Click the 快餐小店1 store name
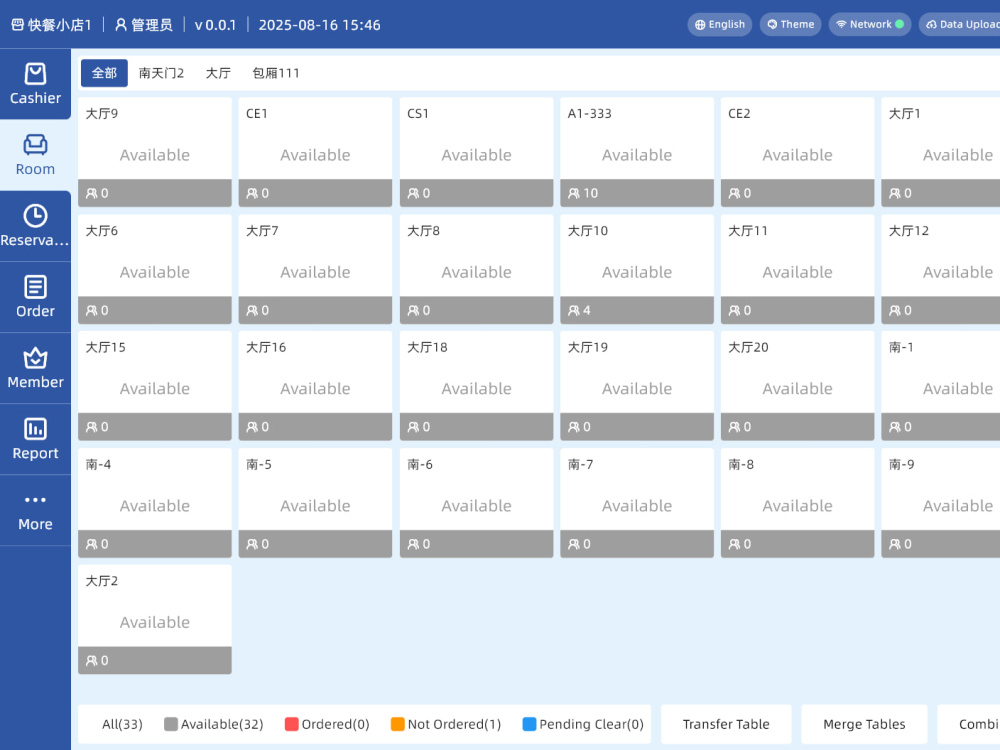 click(52, 25)
